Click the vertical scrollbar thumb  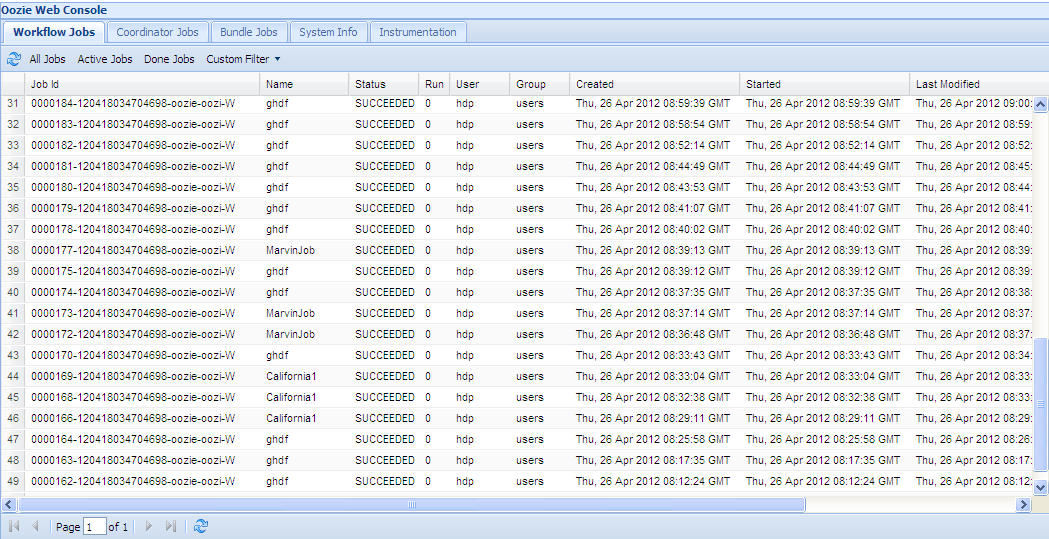[x=1040, y=404]
